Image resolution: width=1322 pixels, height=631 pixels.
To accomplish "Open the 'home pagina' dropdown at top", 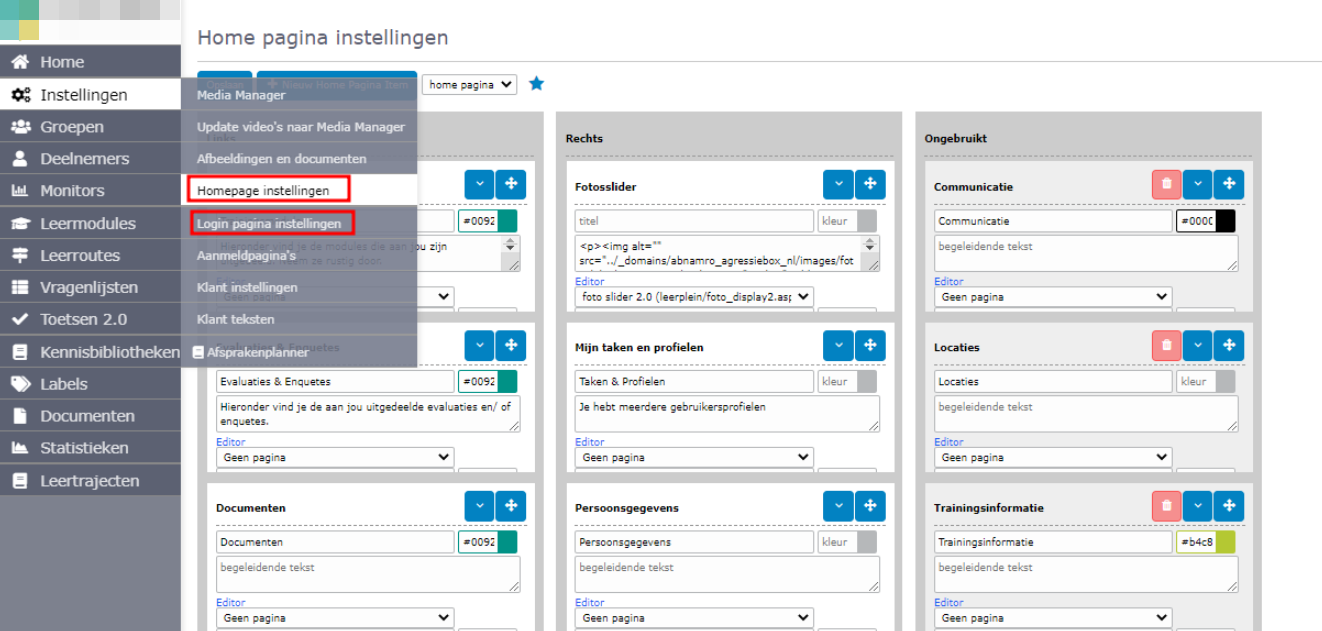I will click(x=469, y=85).
